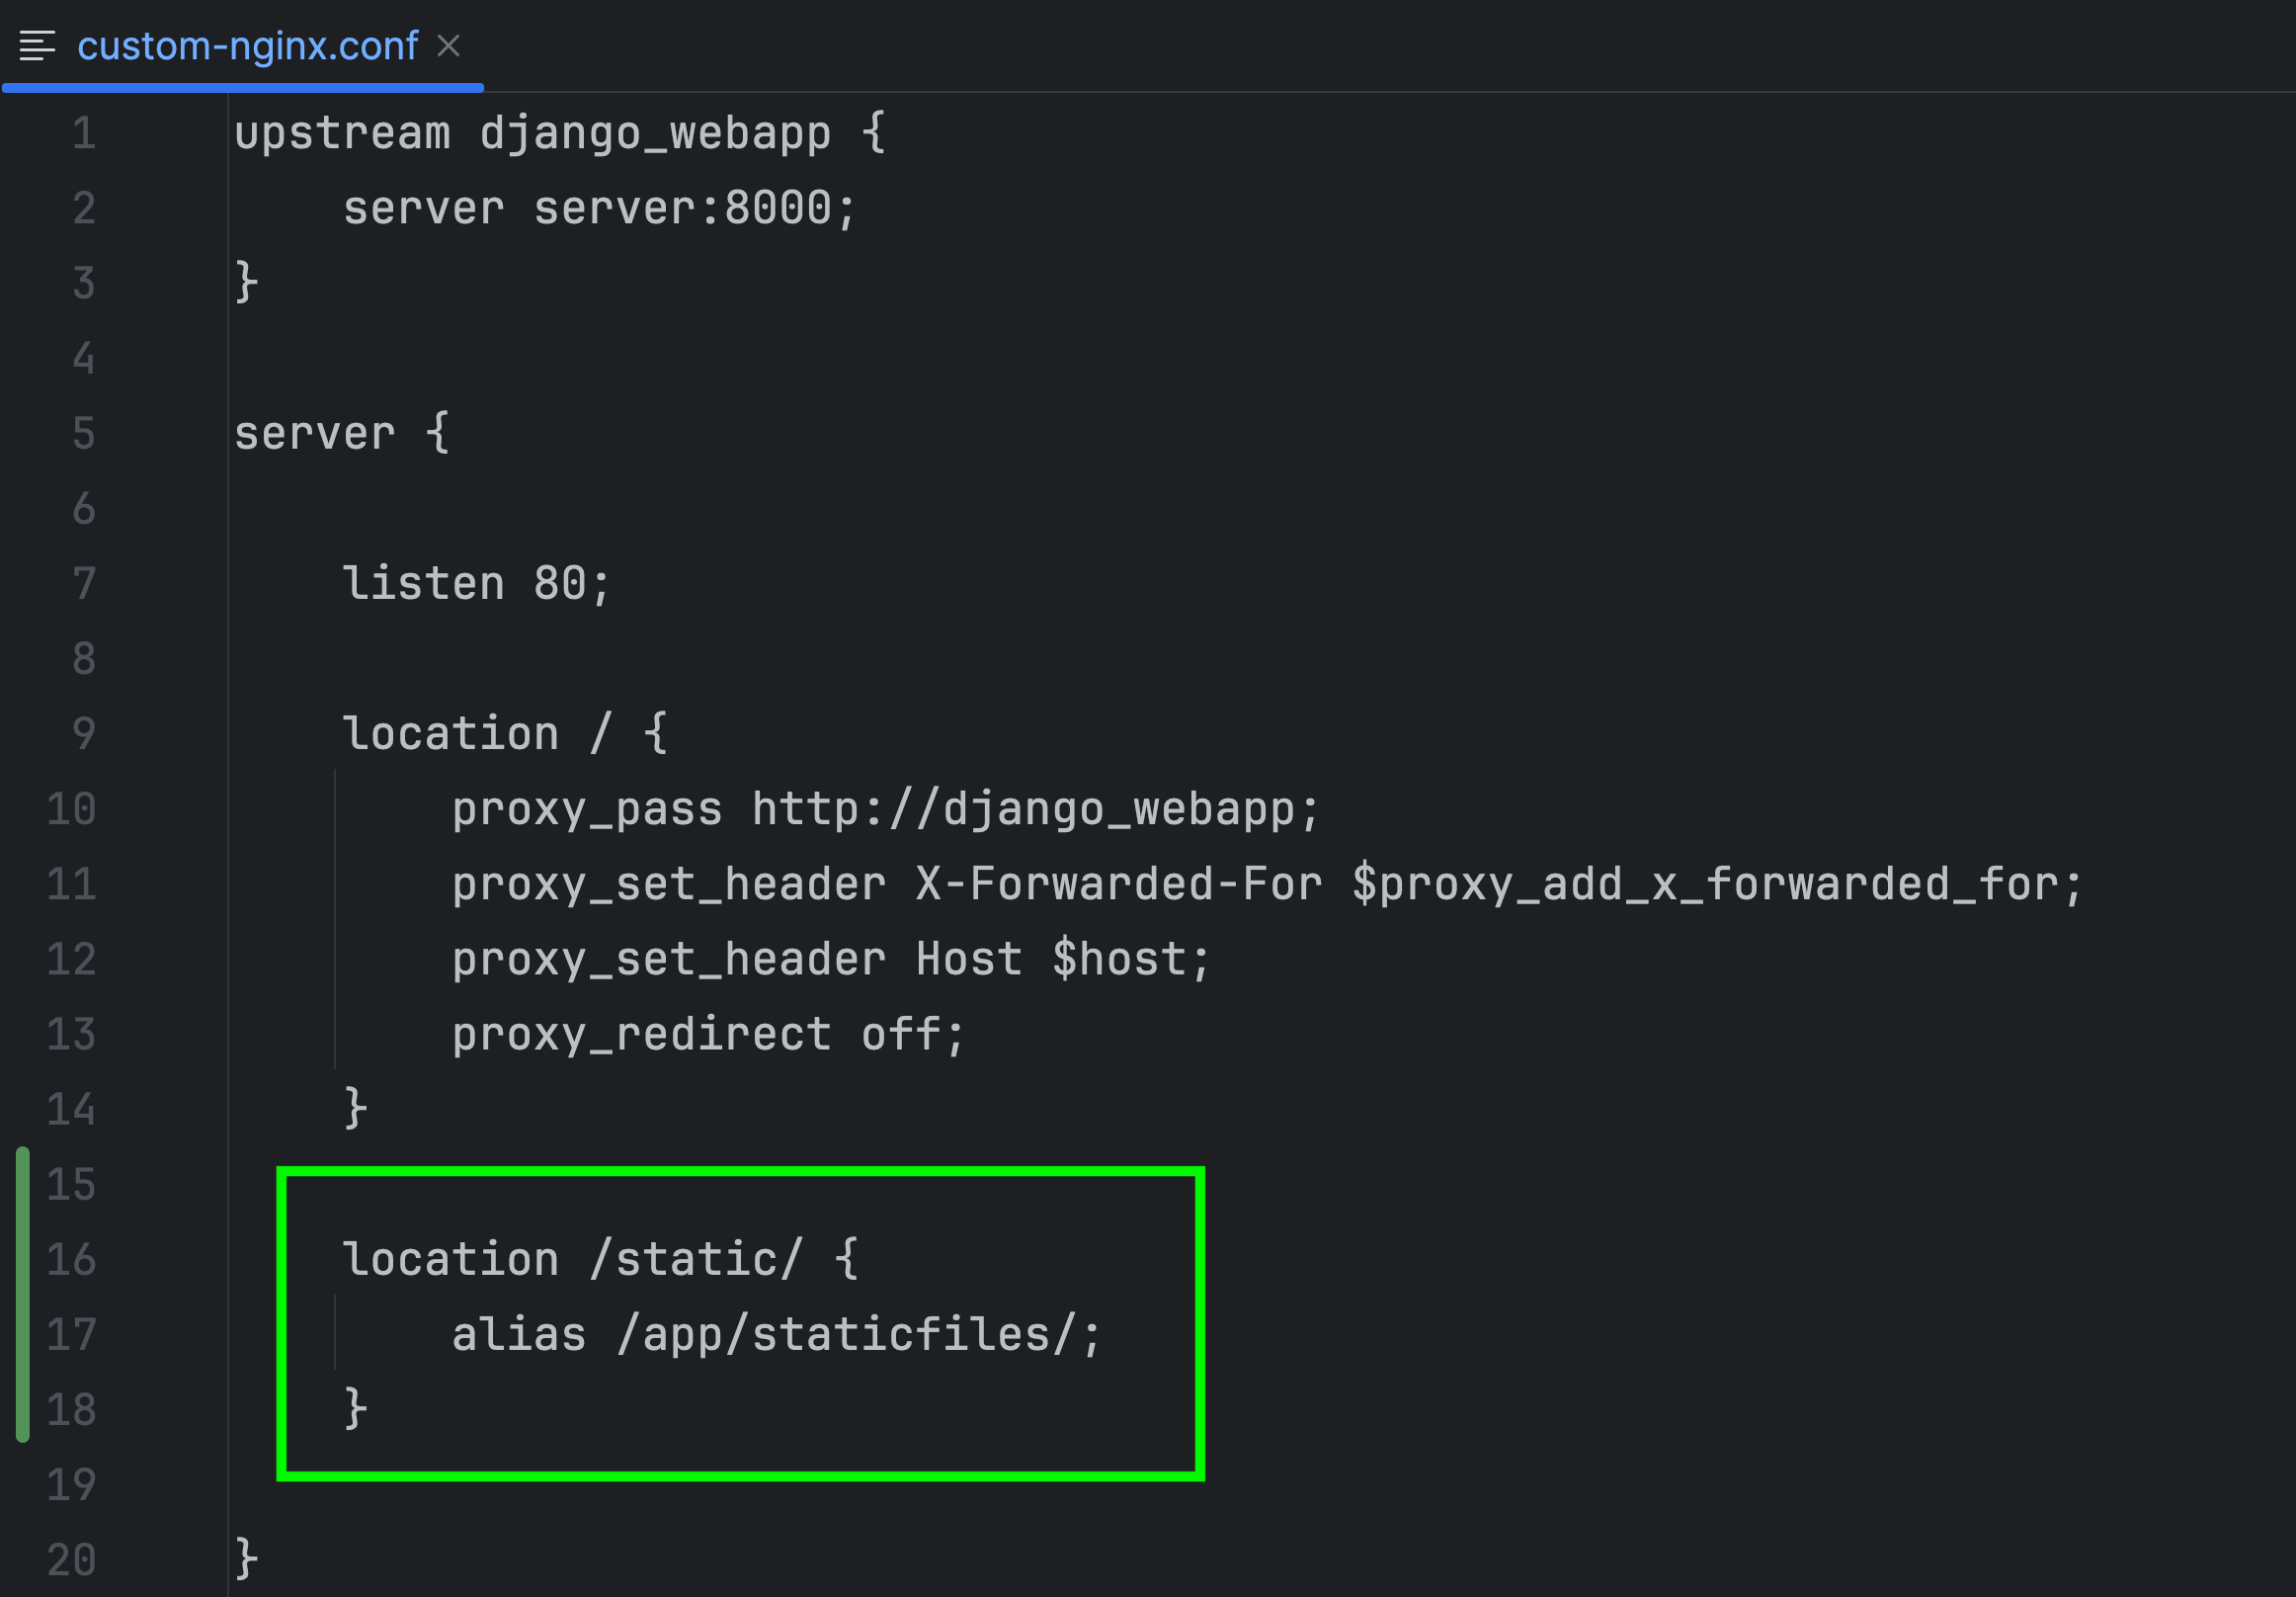2296x1597 pixels.
Task: Click the green change marker in gutter
Action: point(23,1294)
